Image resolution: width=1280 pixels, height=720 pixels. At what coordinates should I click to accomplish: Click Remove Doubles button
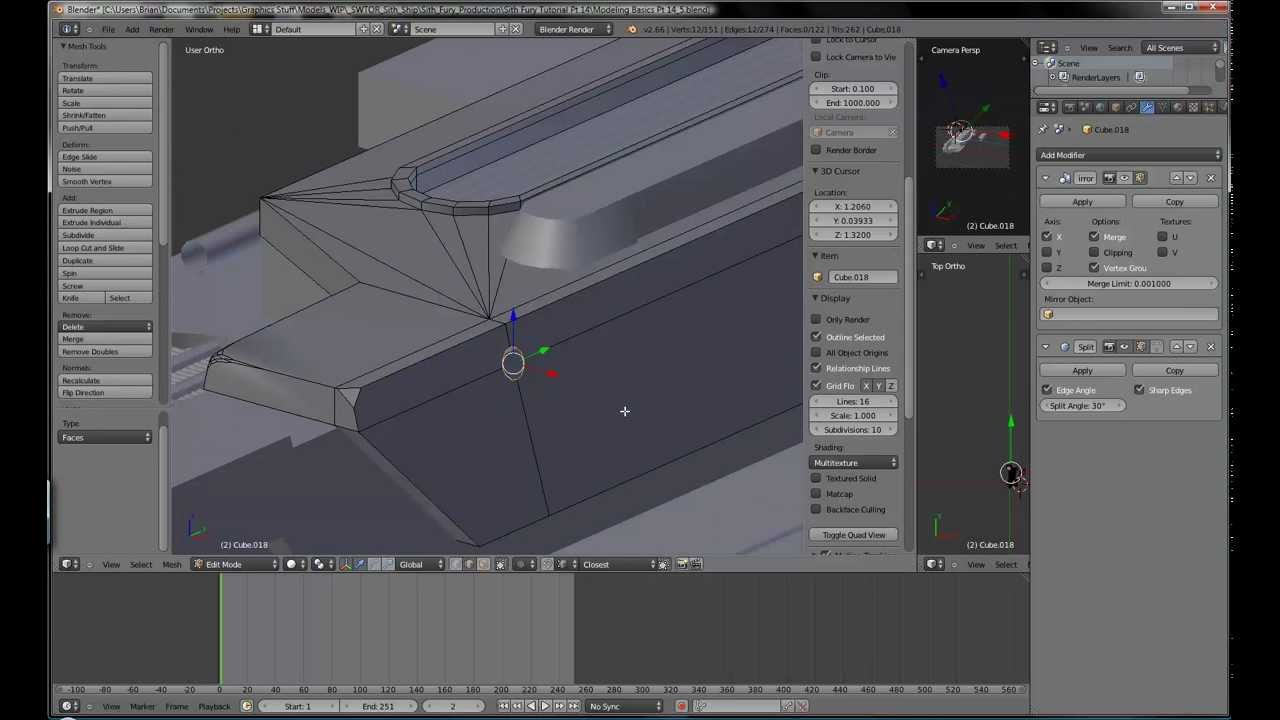click(106, 352)
